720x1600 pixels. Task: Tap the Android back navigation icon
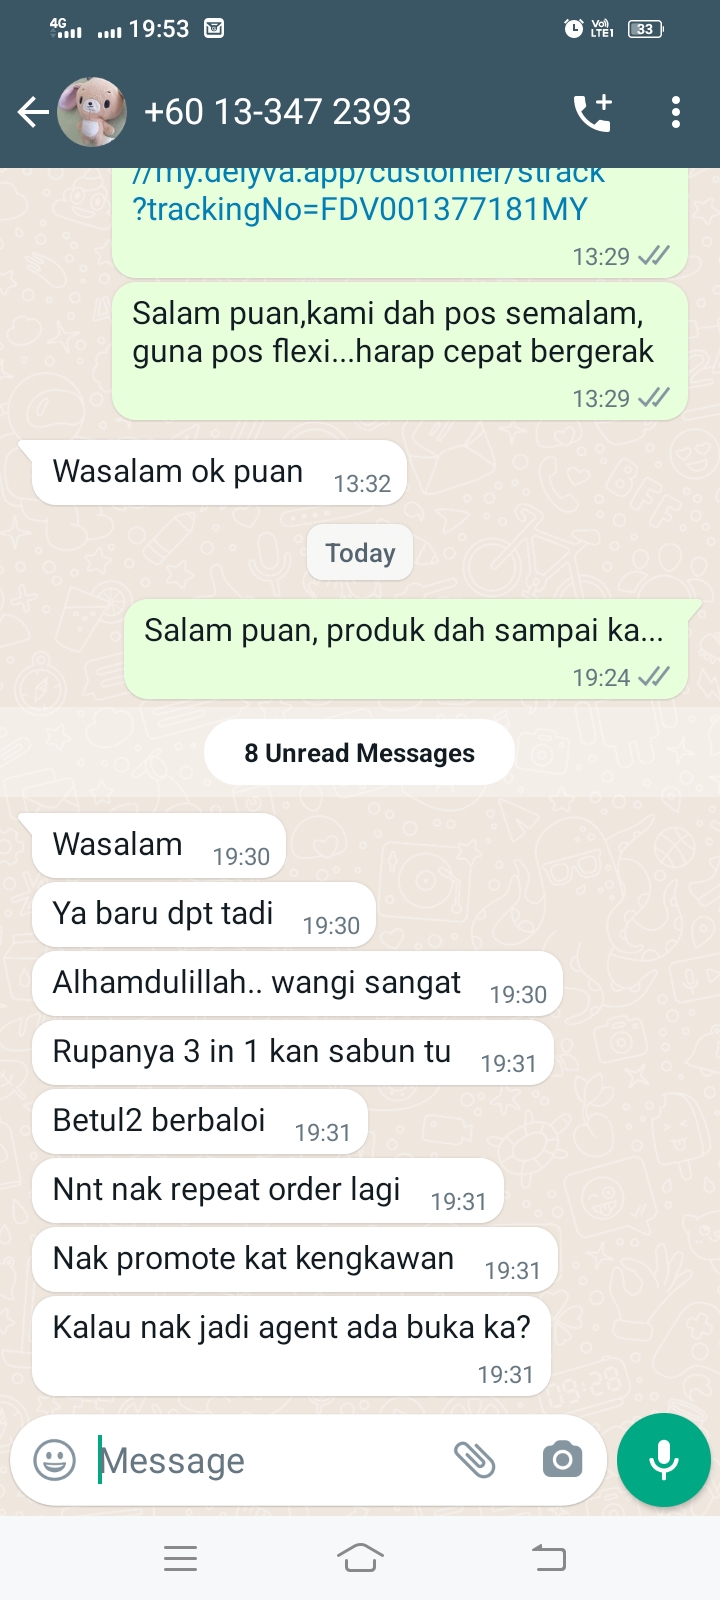tap(548, 1558)
